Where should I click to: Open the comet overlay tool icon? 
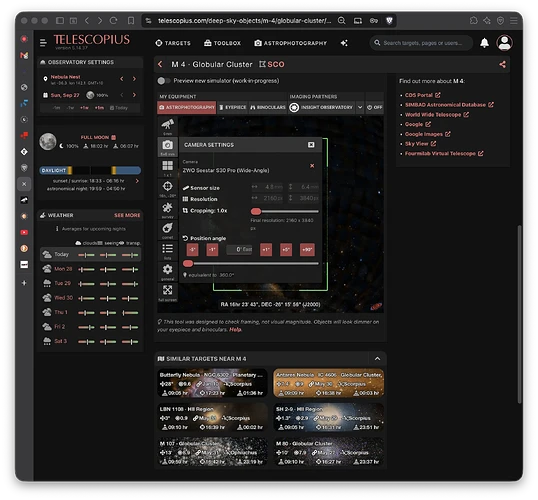(167, 230)
